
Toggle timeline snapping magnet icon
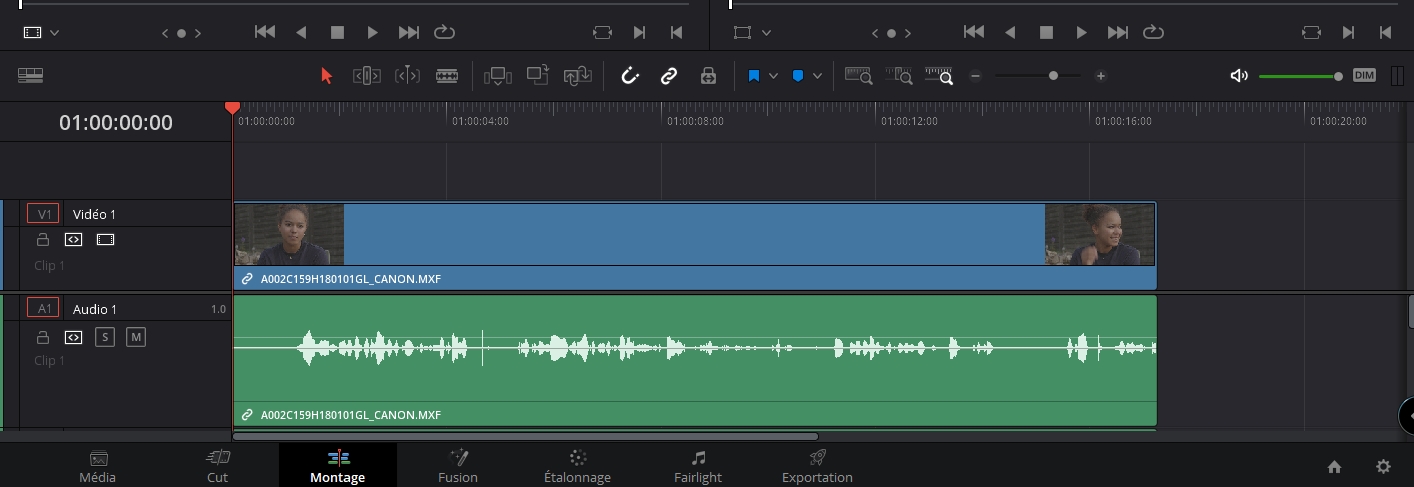pyautogui.click(x=630, y=76)
